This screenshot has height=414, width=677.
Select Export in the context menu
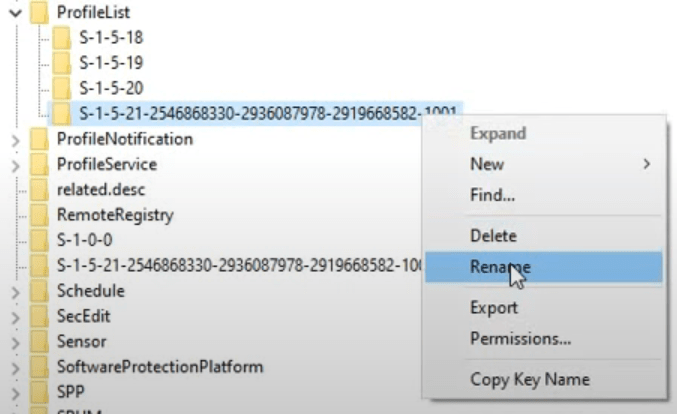click(494, 308)
